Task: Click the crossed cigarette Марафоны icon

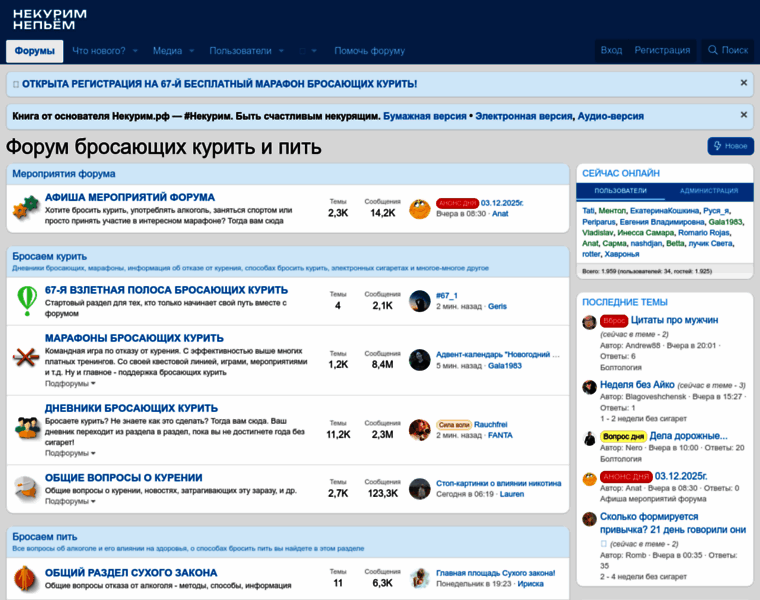Action: tap(26, 358)
